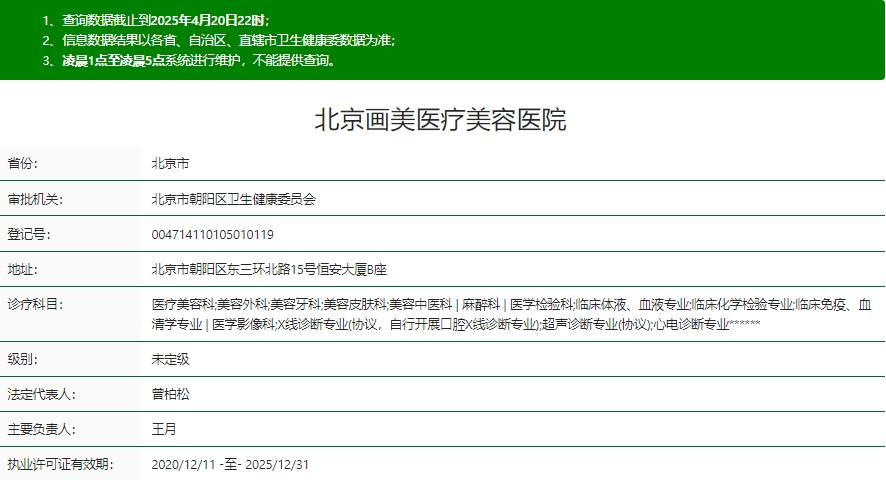This screenshot has height=480, width=886.
Task: Select legal representative name 曾柏松
Action: [170, 394]
